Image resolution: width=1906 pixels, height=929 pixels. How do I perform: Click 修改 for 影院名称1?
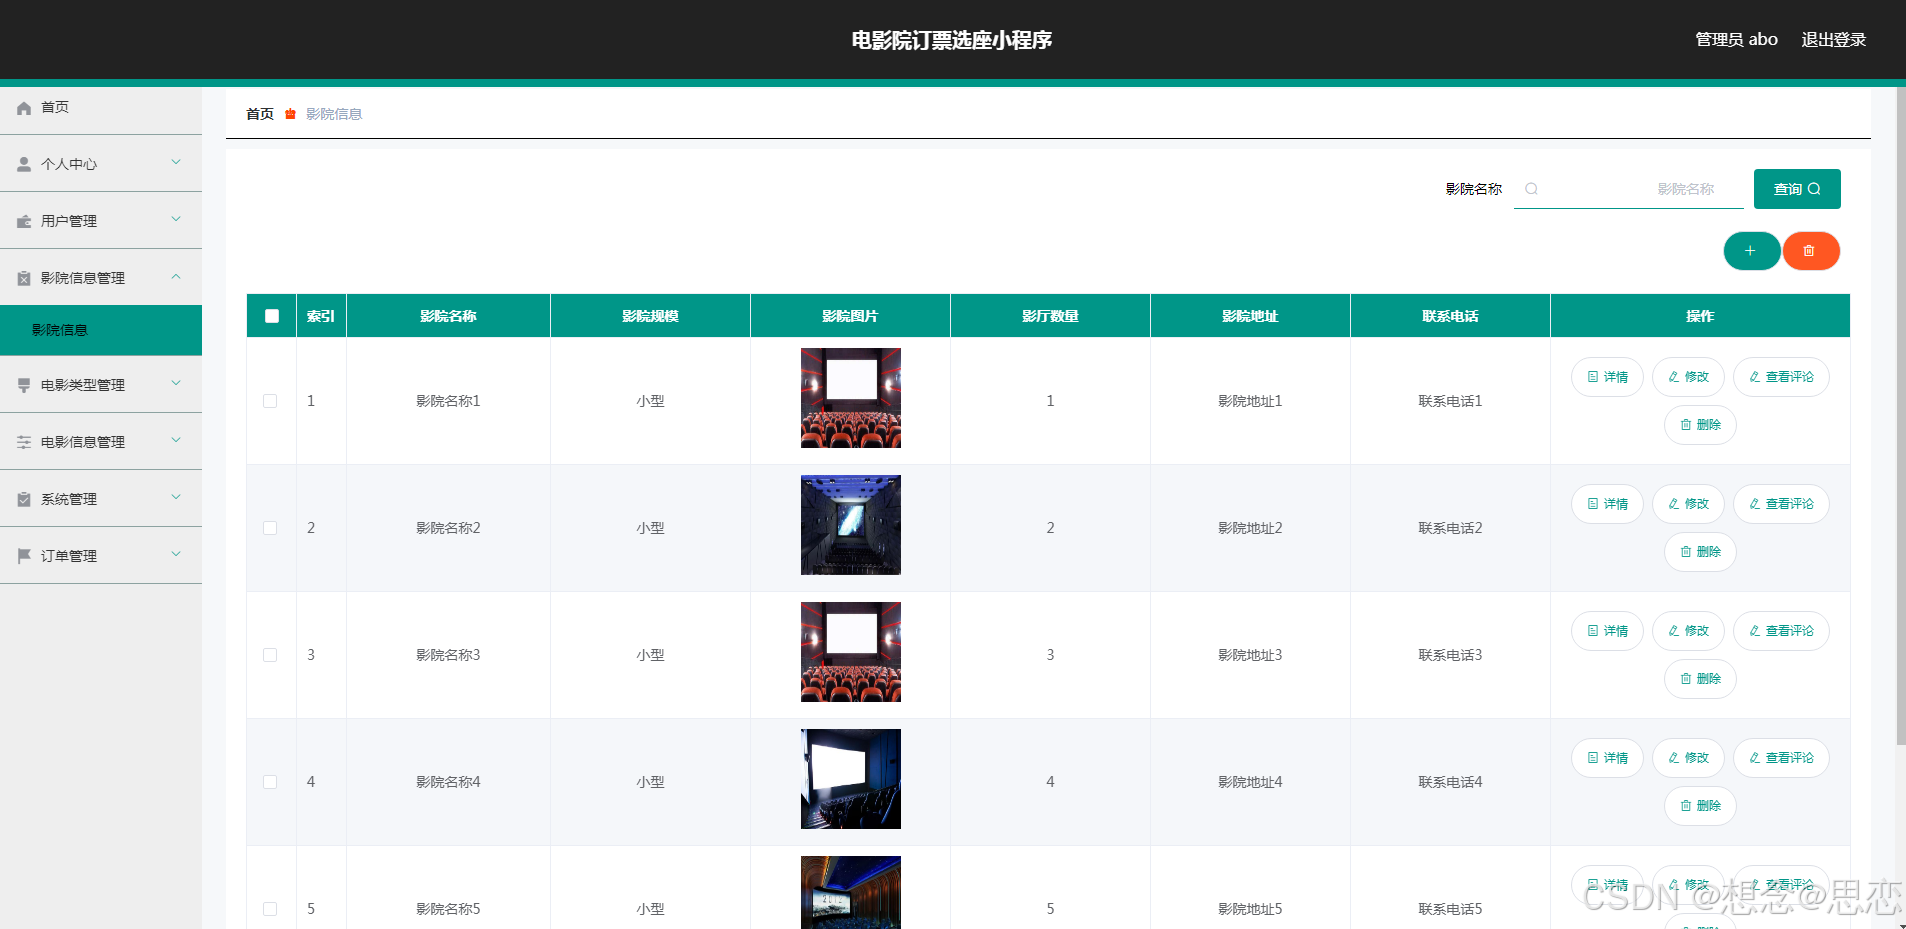pyautogui.click(x=1688, y=377)
